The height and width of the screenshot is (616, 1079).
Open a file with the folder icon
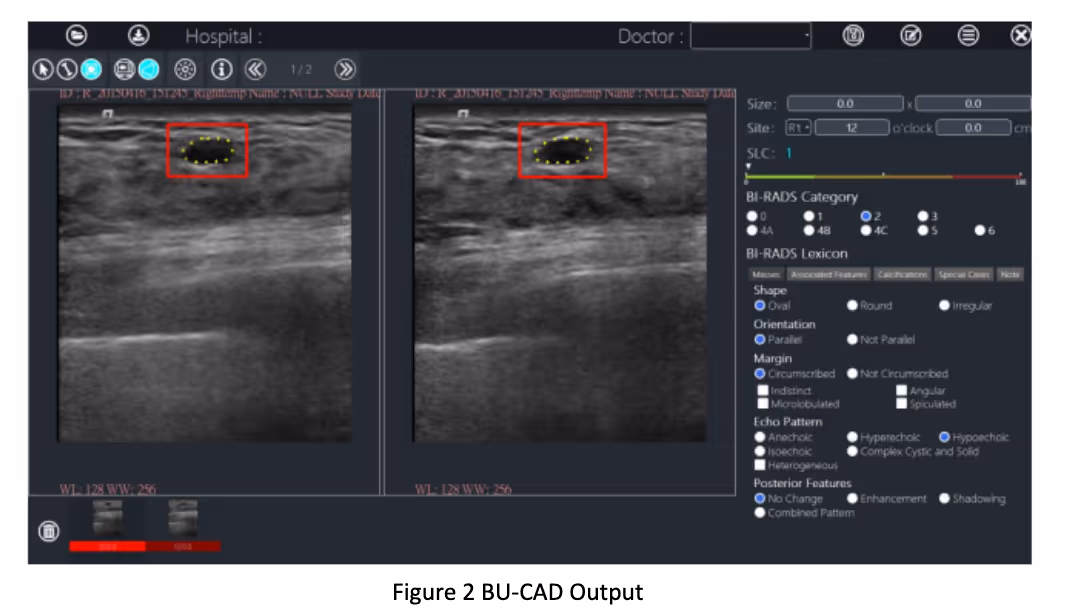(x=76, y=35)
